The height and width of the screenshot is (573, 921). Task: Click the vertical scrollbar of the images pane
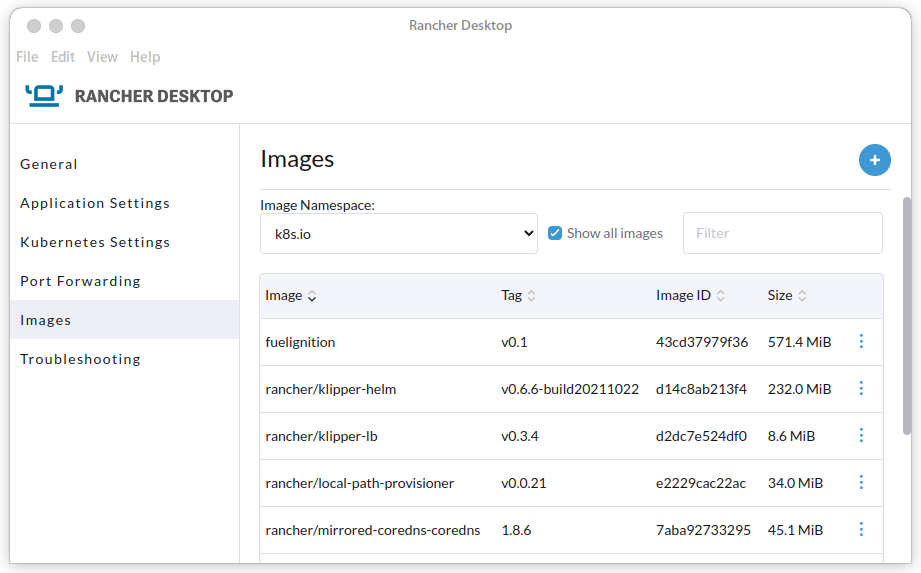coord(907,316)
